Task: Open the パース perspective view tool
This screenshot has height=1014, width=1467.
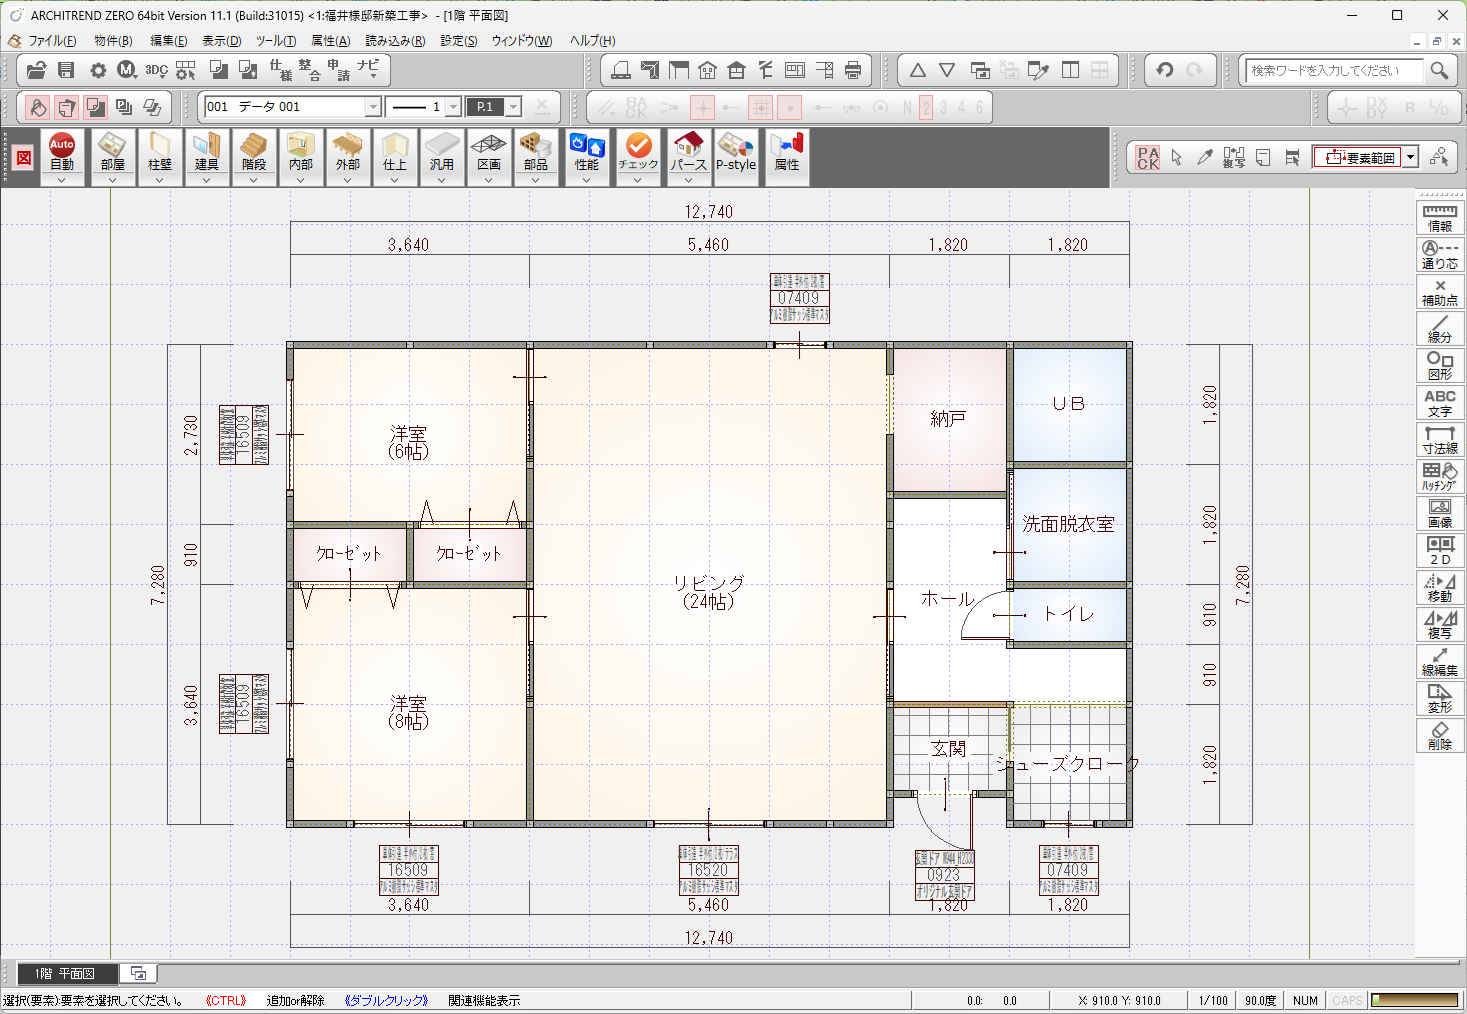Action: click(688, 152)
